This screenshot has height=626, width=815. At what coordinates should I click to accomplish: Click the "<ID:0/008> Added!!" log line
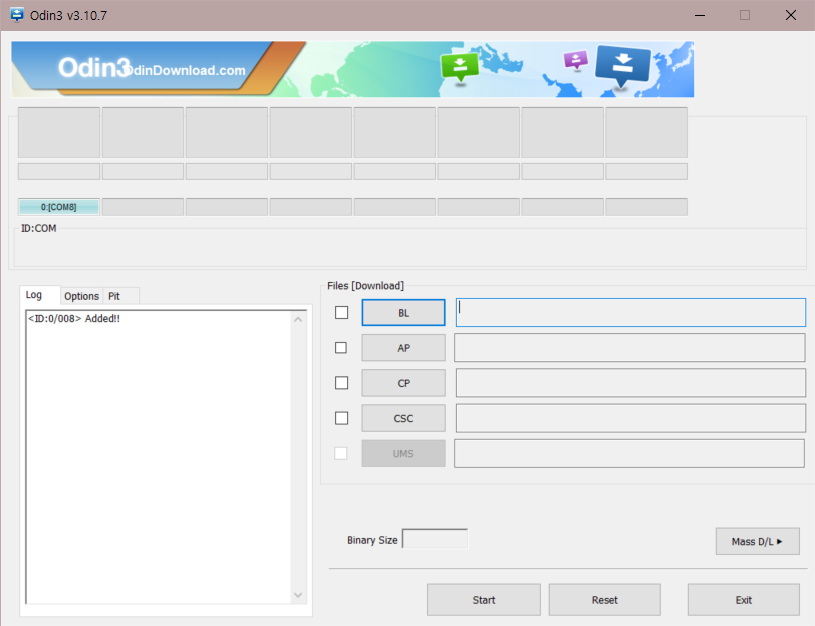click(x=74, y=319)
